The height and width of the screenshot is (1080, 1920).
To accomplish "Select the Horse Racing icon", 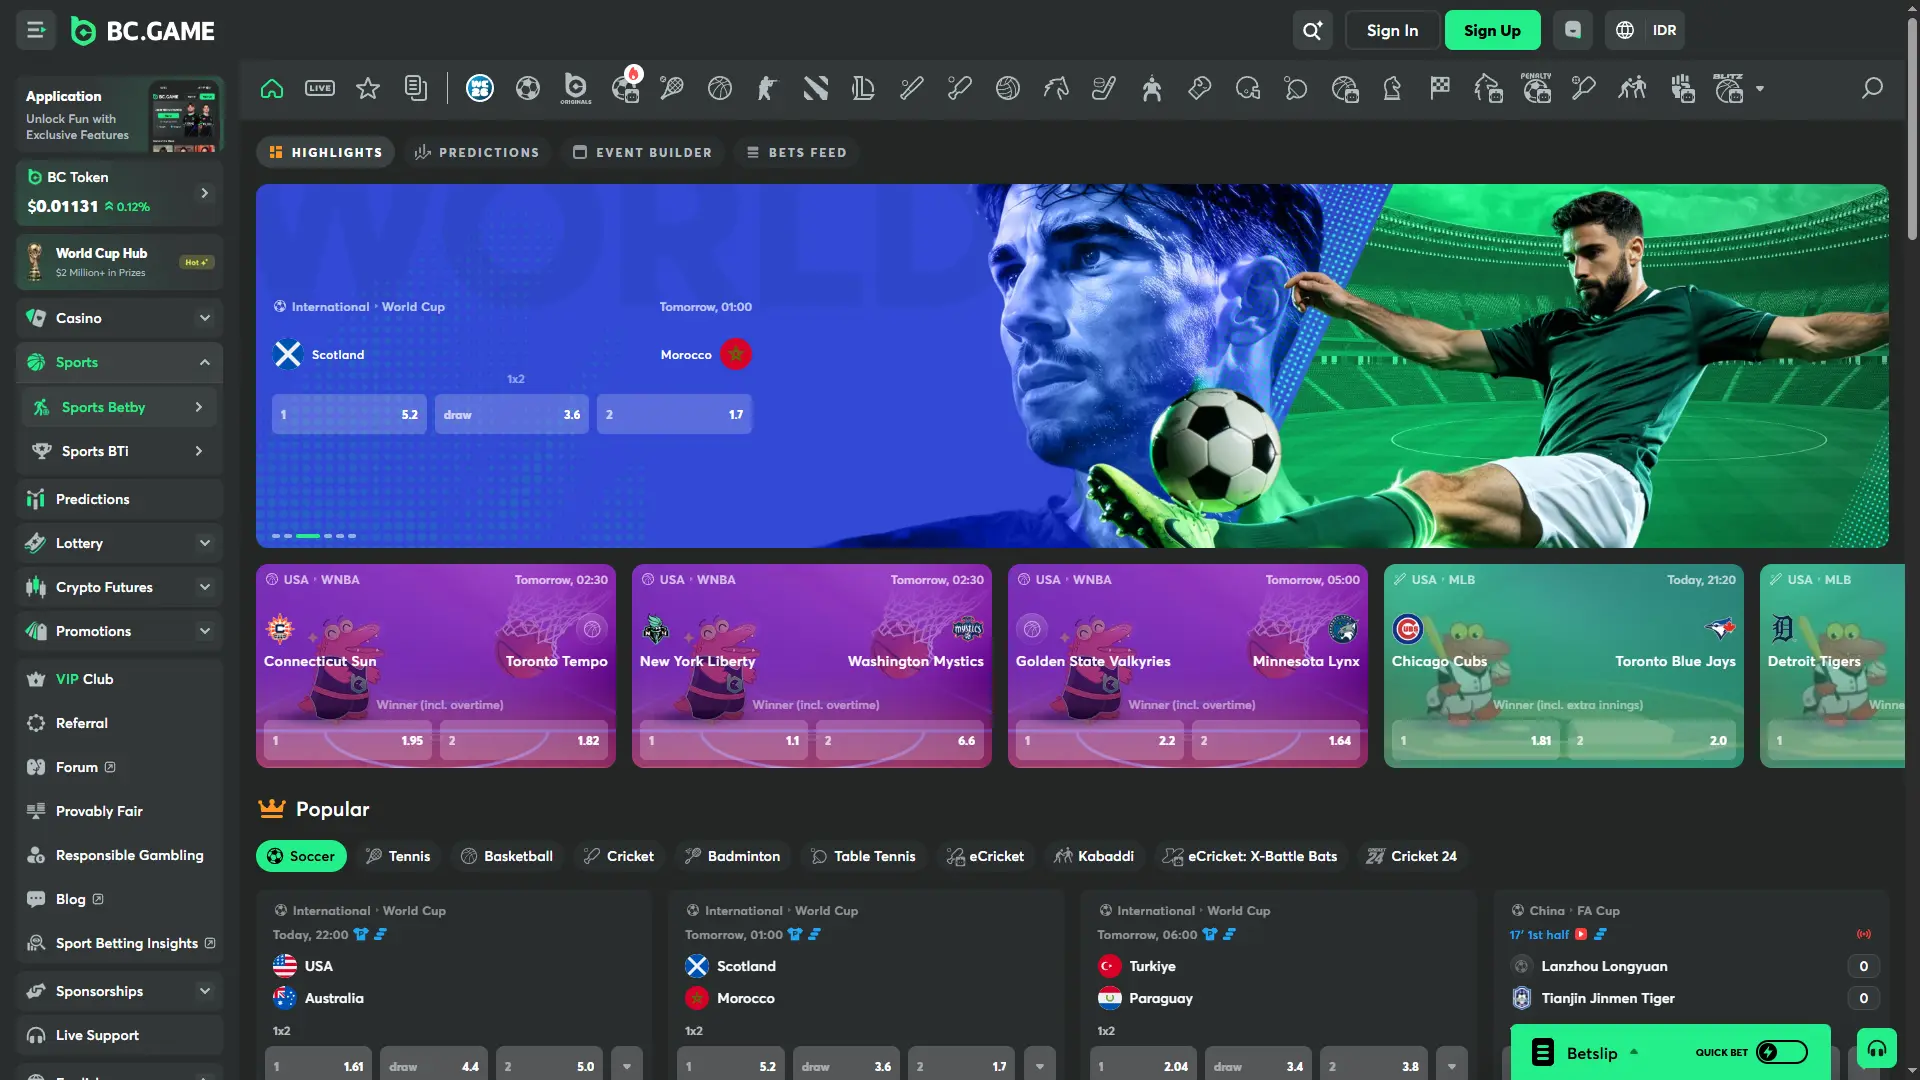I will click(1056, 88).
